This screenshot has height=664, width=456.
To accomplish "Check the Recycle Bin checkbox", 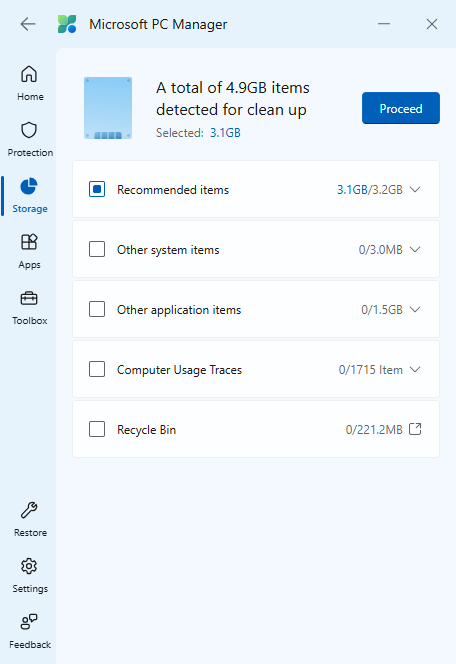I will click(97, 429).
